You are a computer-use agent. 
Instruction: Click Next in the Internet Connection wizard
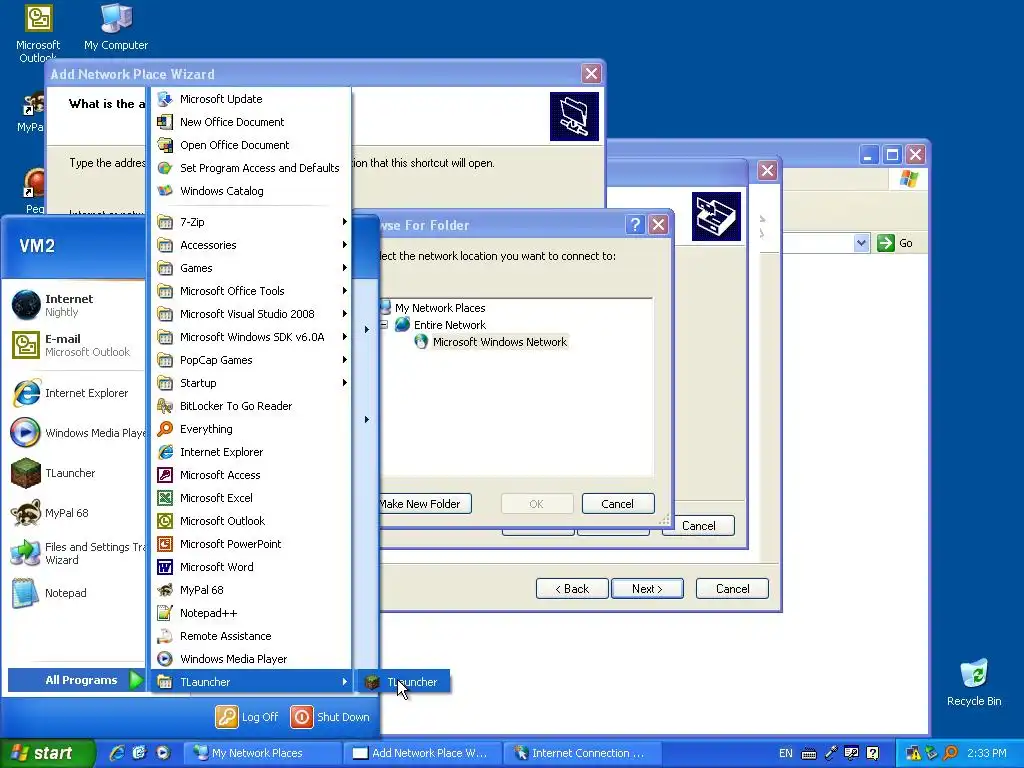[x=647, y=588]
